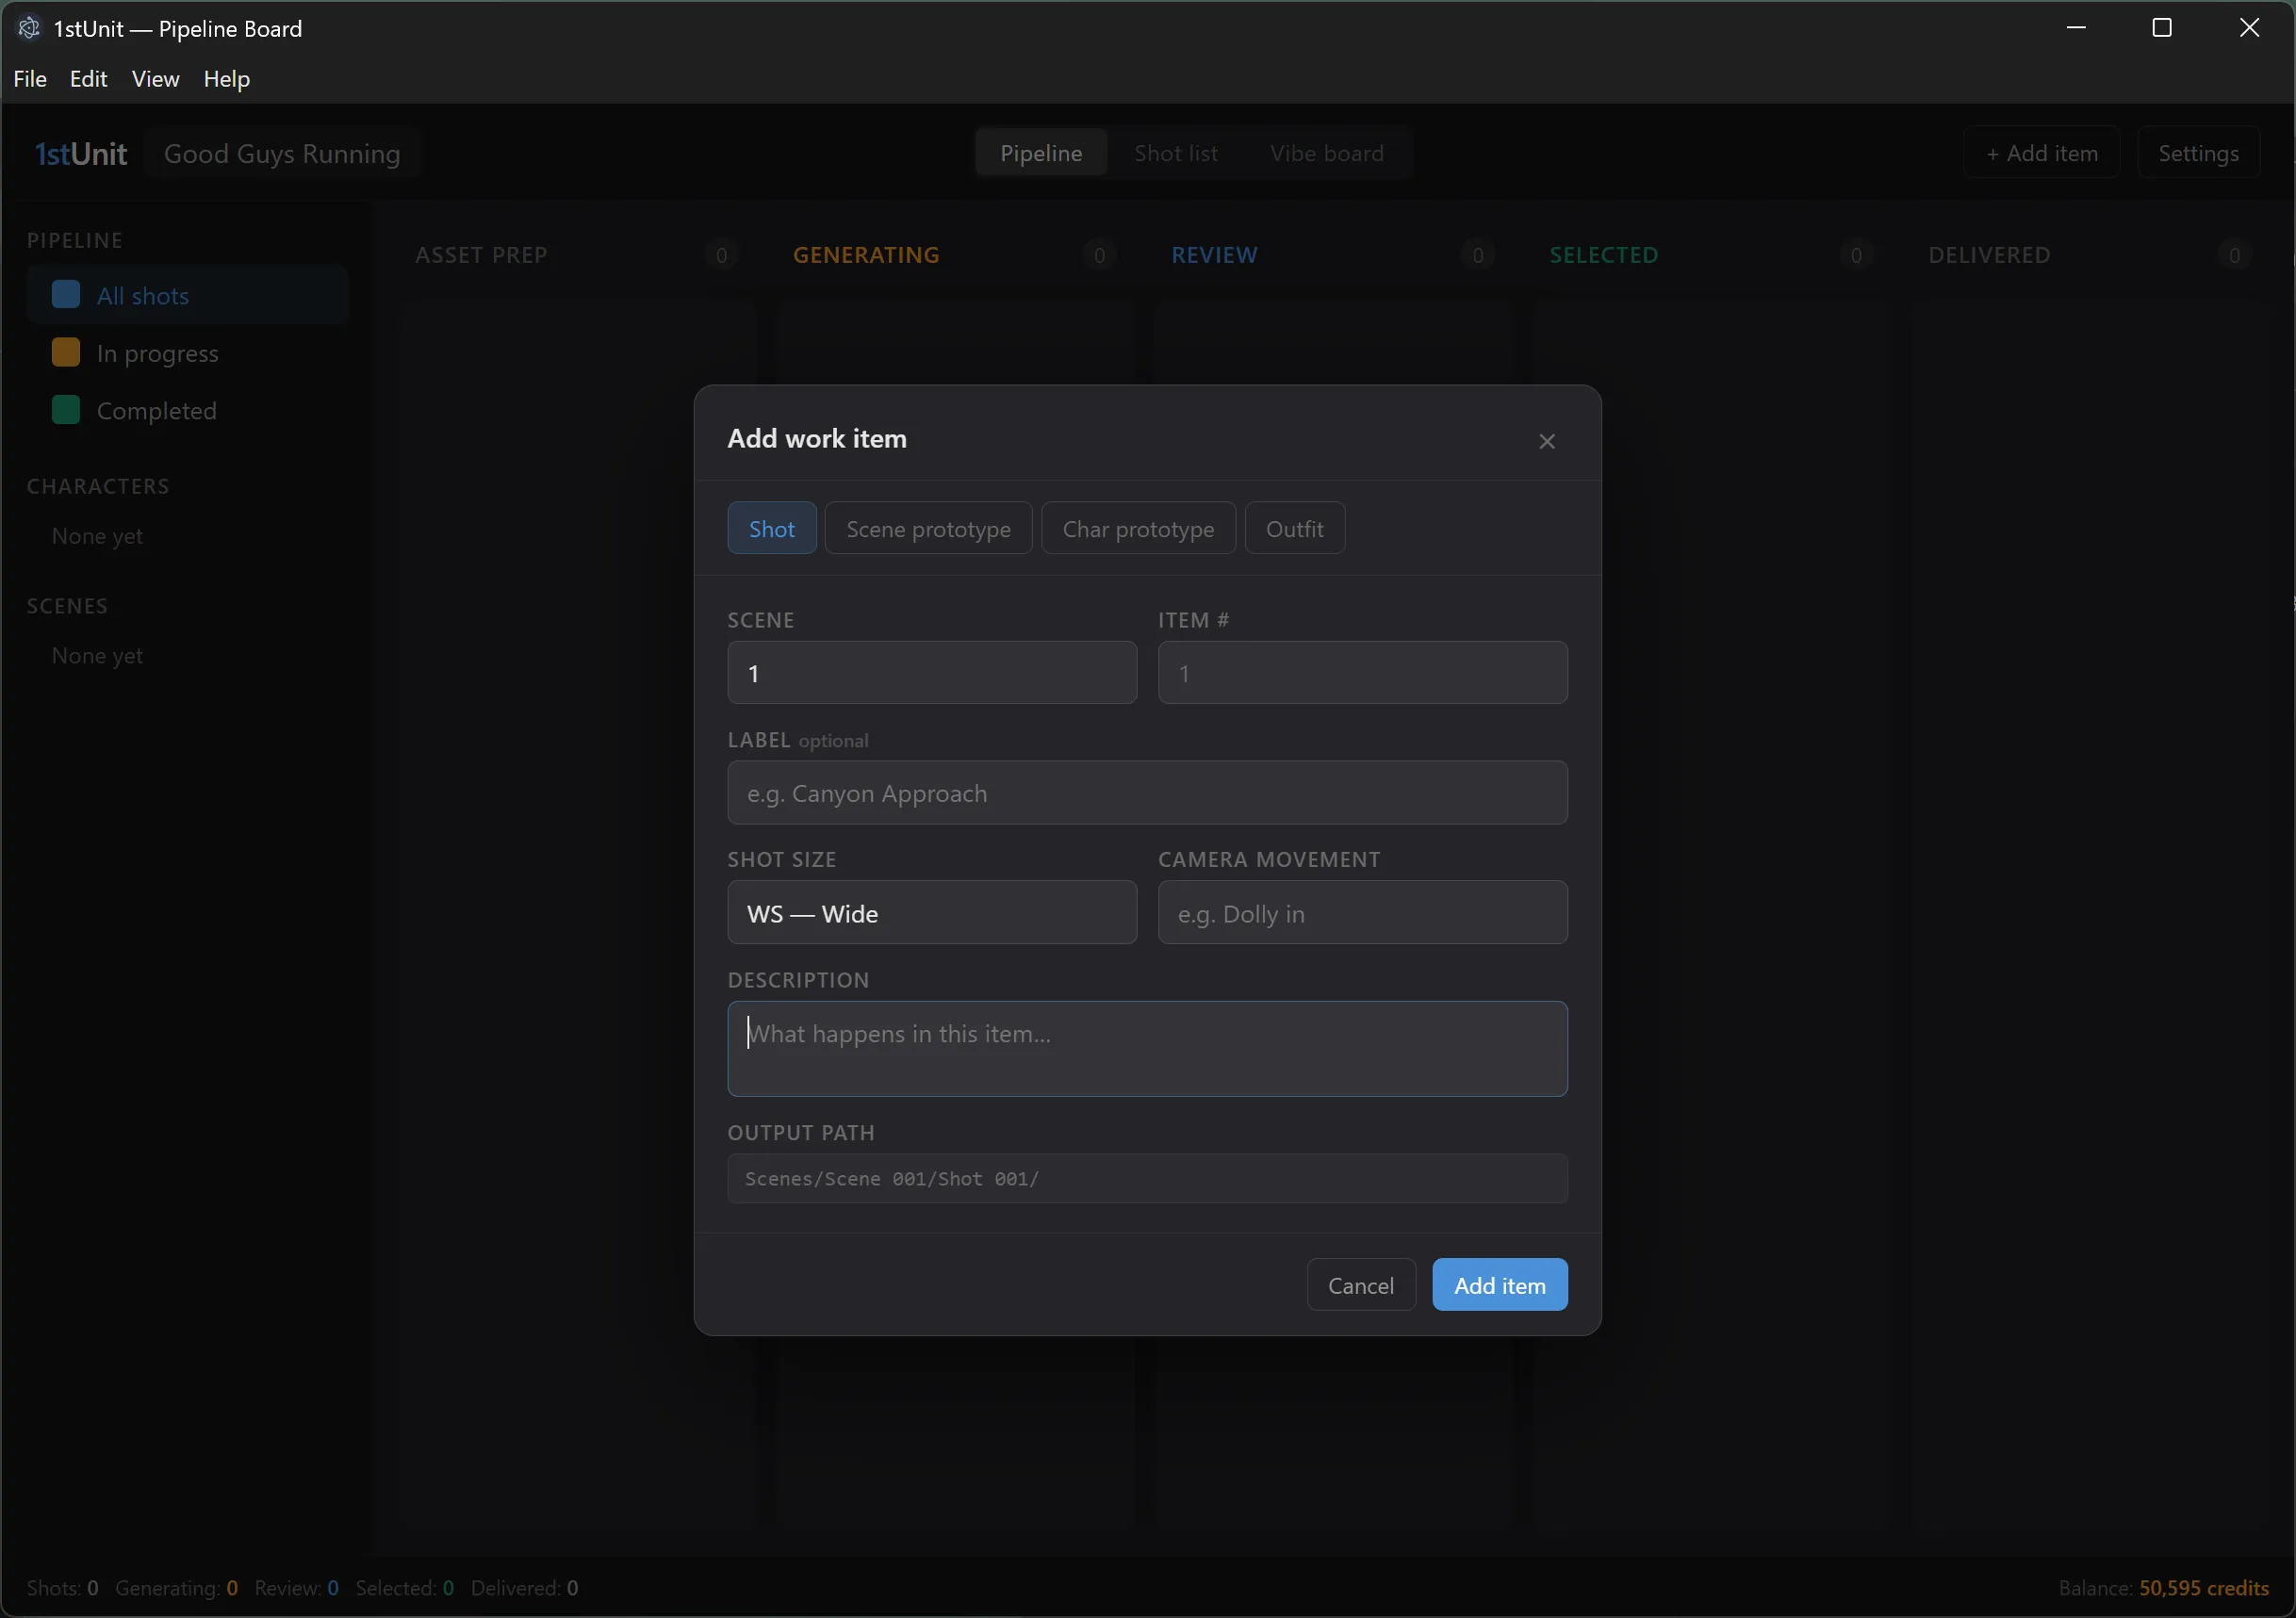Click the ASSET PREP count badge
The image size is (2296, 1618).
[x=721, y=255]
